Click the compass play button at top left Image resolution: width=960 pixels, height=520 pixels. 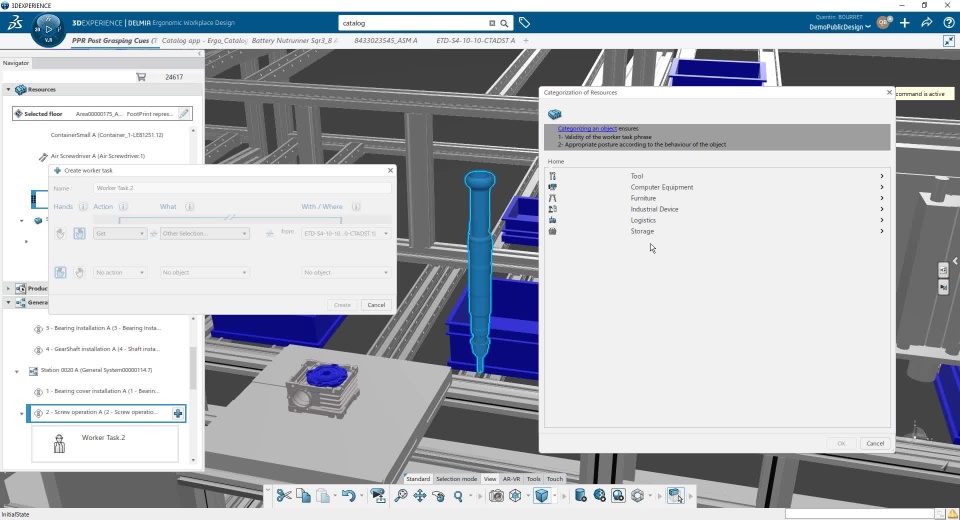49,29
